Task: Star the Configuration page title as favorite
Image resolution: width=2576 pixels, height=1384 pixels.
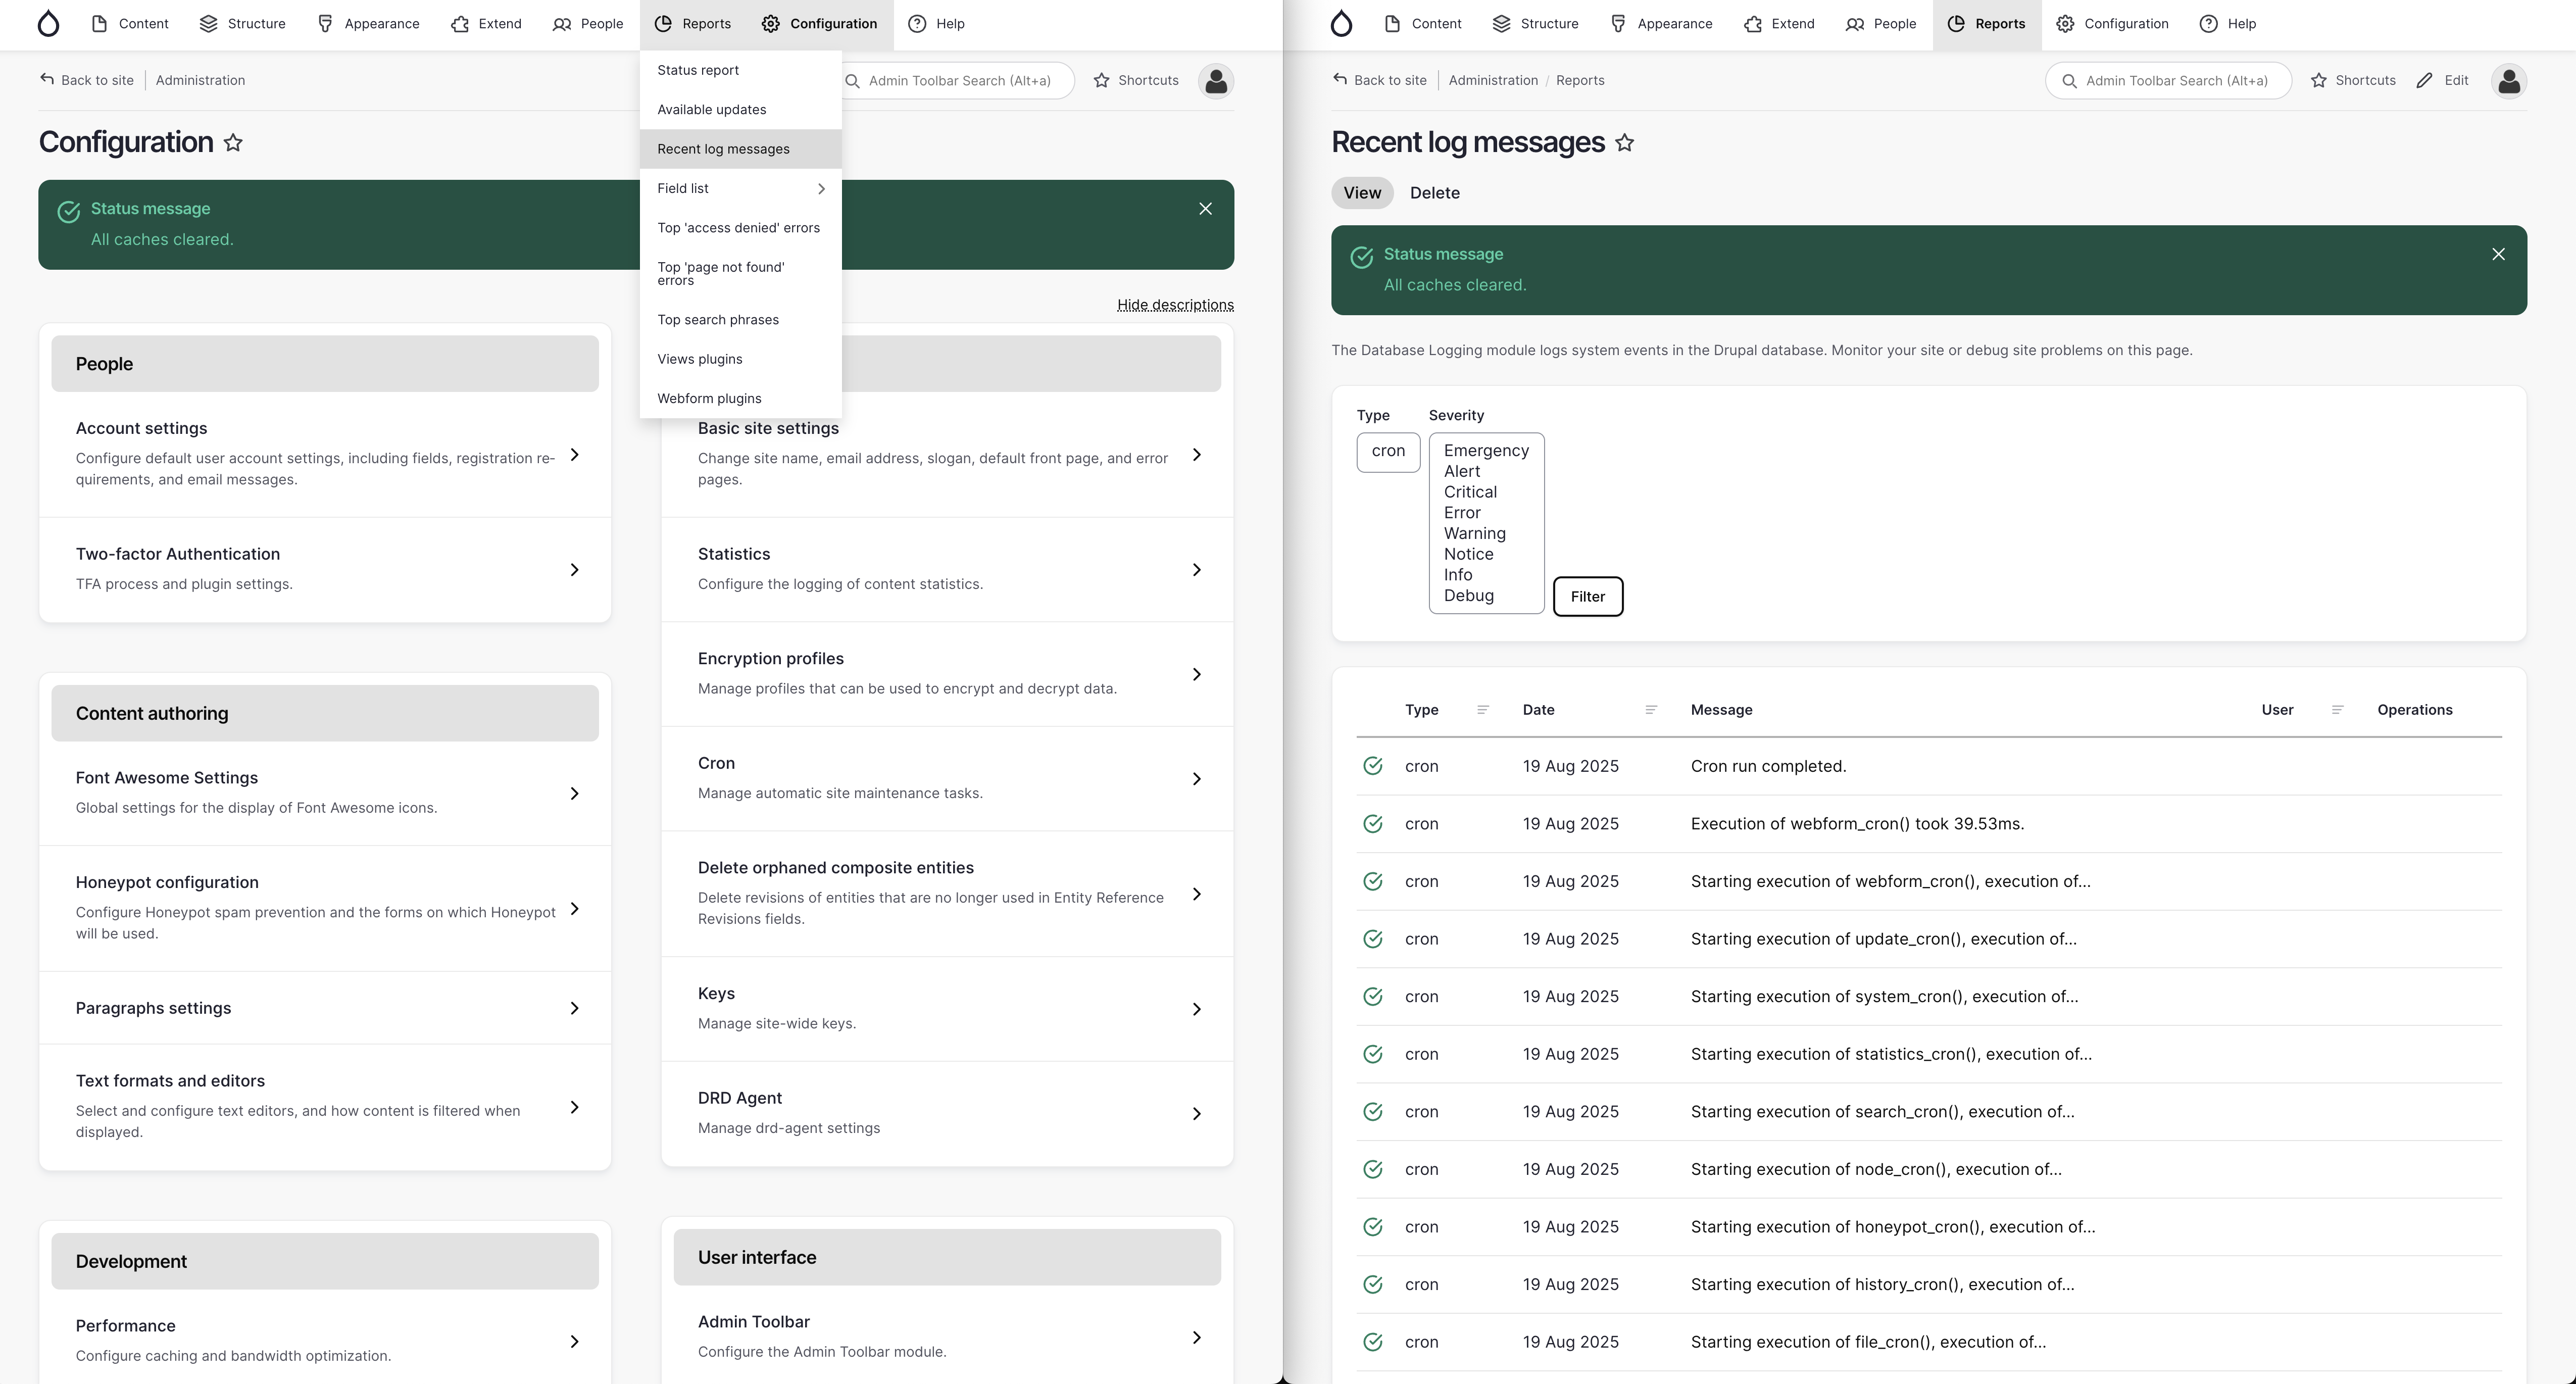Action: [x=233, y=143]
